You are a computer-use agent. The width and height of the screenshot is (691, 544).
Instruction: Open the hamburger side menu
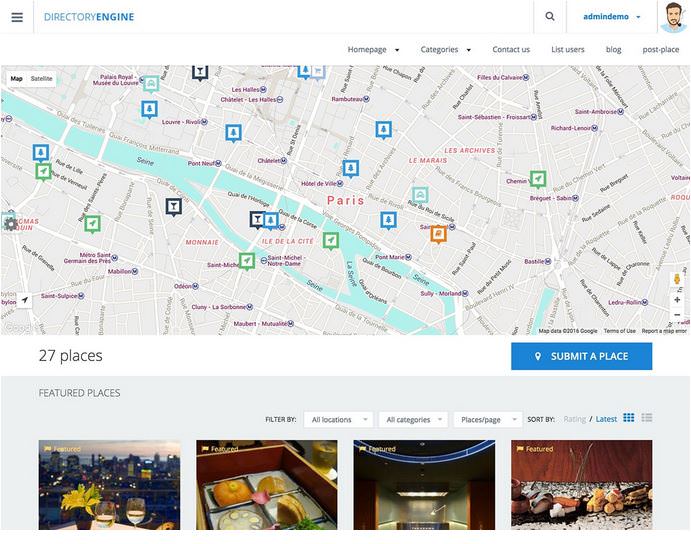pyautogui.click(x=17, y=17)
